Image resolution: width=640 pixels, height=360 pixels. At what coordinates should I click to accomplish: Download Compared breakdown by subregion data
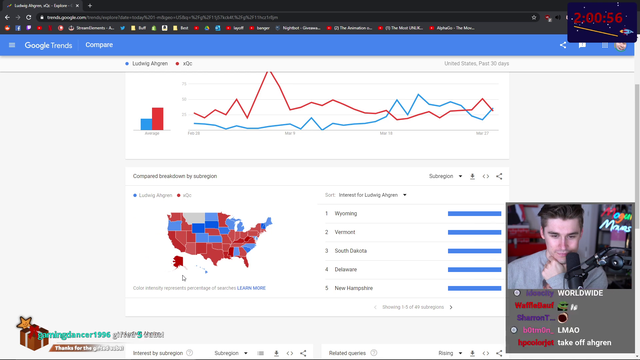pos(472,176)
